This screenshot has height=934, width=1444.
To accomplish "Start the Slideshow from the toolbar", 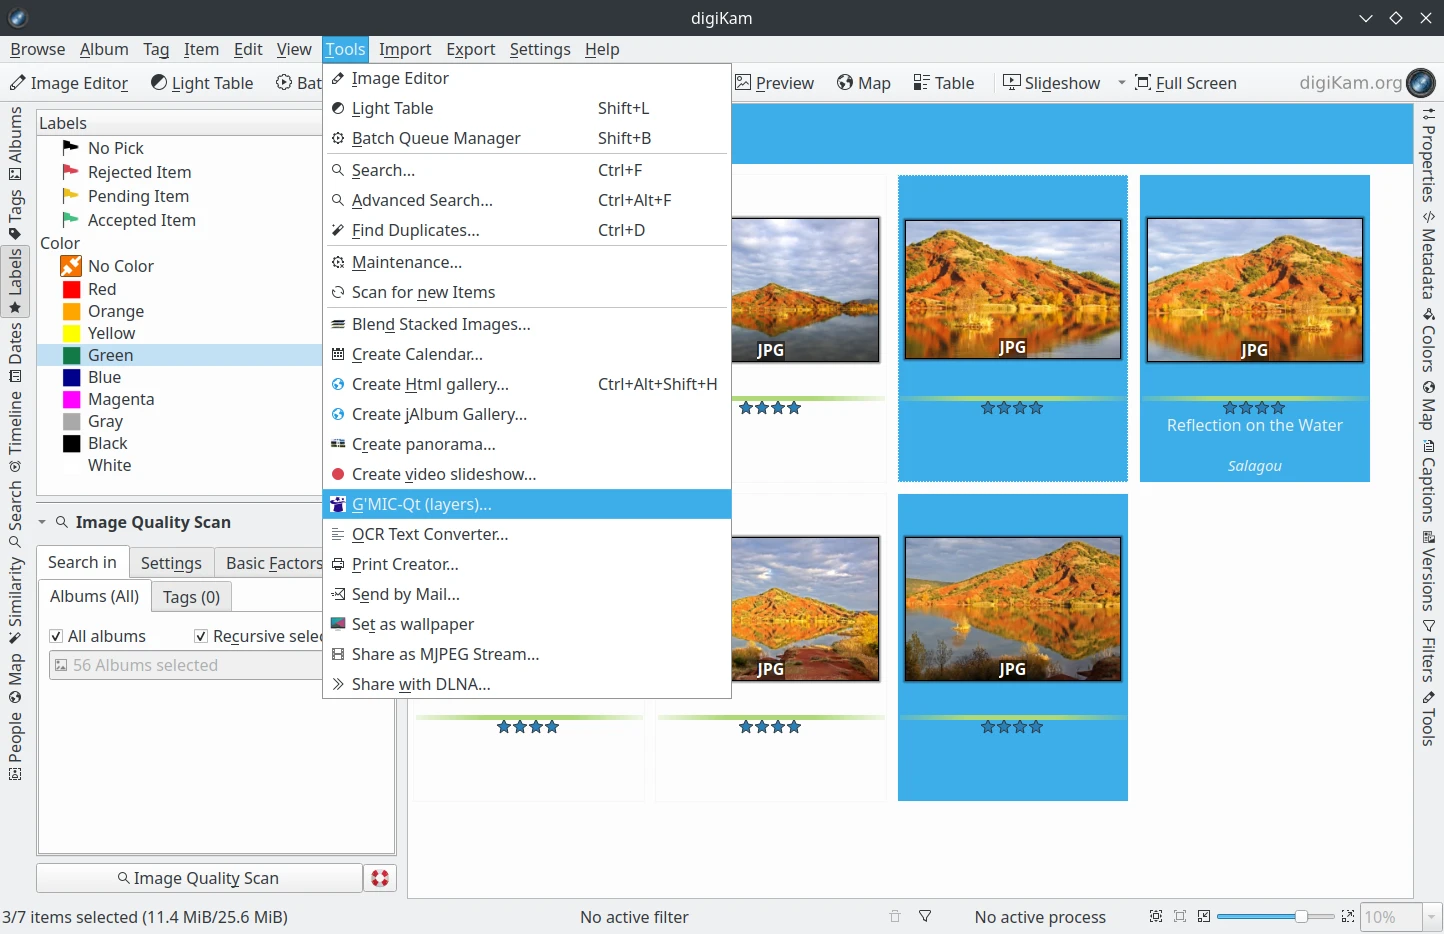I will pyautogui.click(x=1052, y=83).
